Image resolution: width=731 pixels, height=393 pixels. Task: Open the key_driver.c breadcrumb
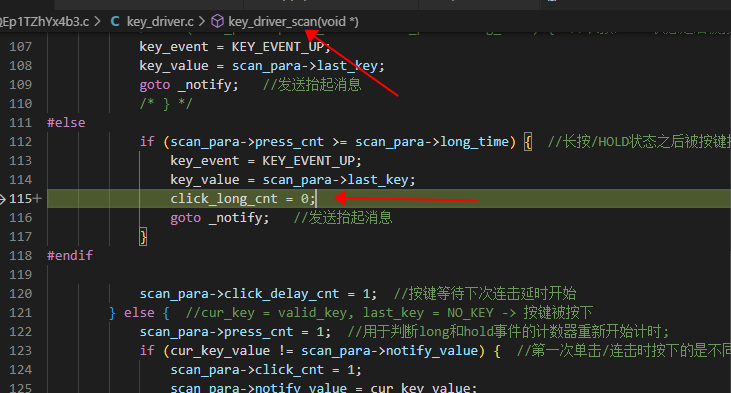point(160,22)
